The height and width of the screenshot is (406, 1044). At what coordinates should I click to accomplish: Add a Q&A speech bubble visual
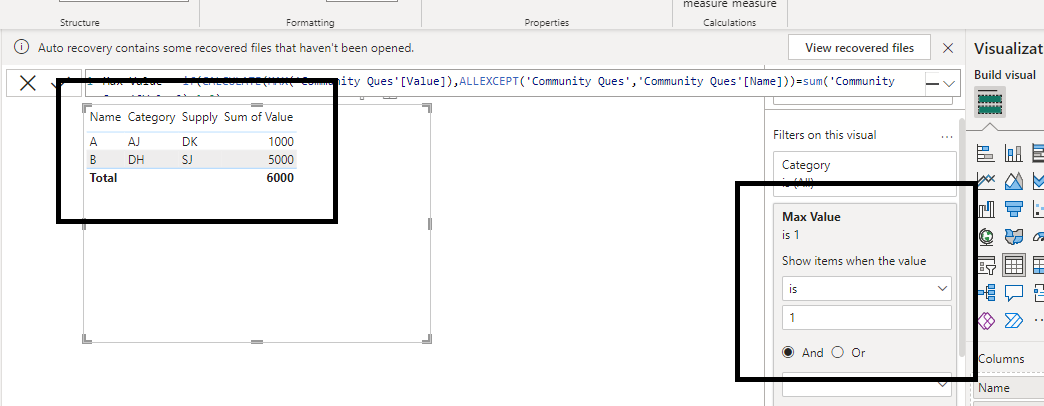(1013, 293)
